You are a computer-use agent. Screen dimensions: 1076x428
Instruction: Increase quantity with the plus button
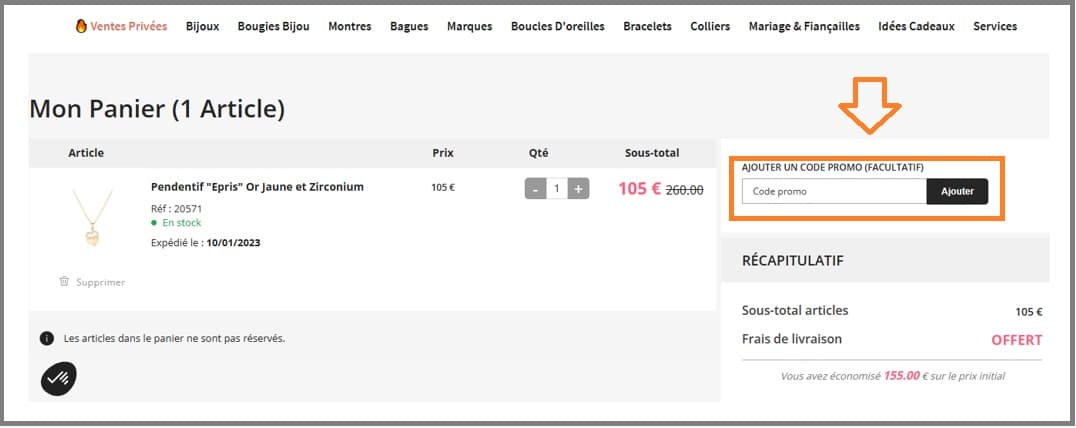[578, 189]
